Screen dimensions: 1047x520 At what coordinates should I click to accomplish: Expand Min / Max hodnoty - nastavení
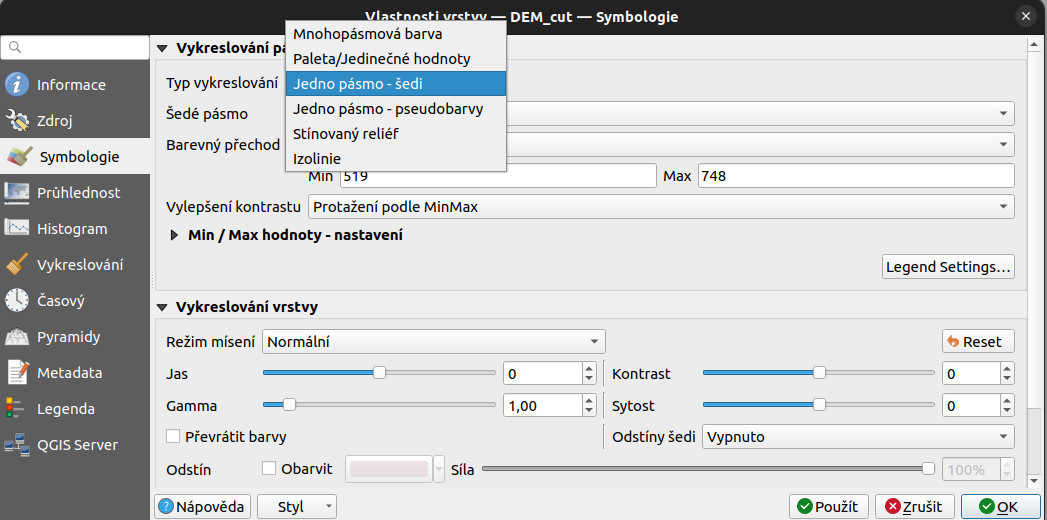pyautogui.click(x=175, y=235)
